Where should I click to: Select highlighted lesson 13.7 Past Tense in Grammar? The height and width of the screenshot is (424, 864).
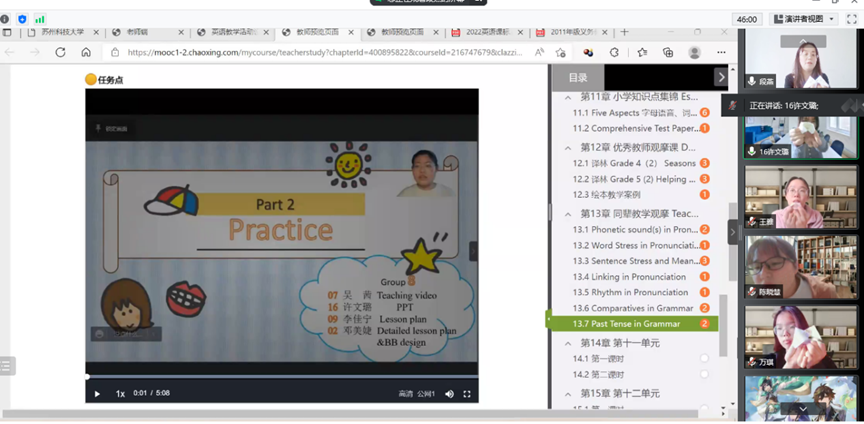click(636, 324)
